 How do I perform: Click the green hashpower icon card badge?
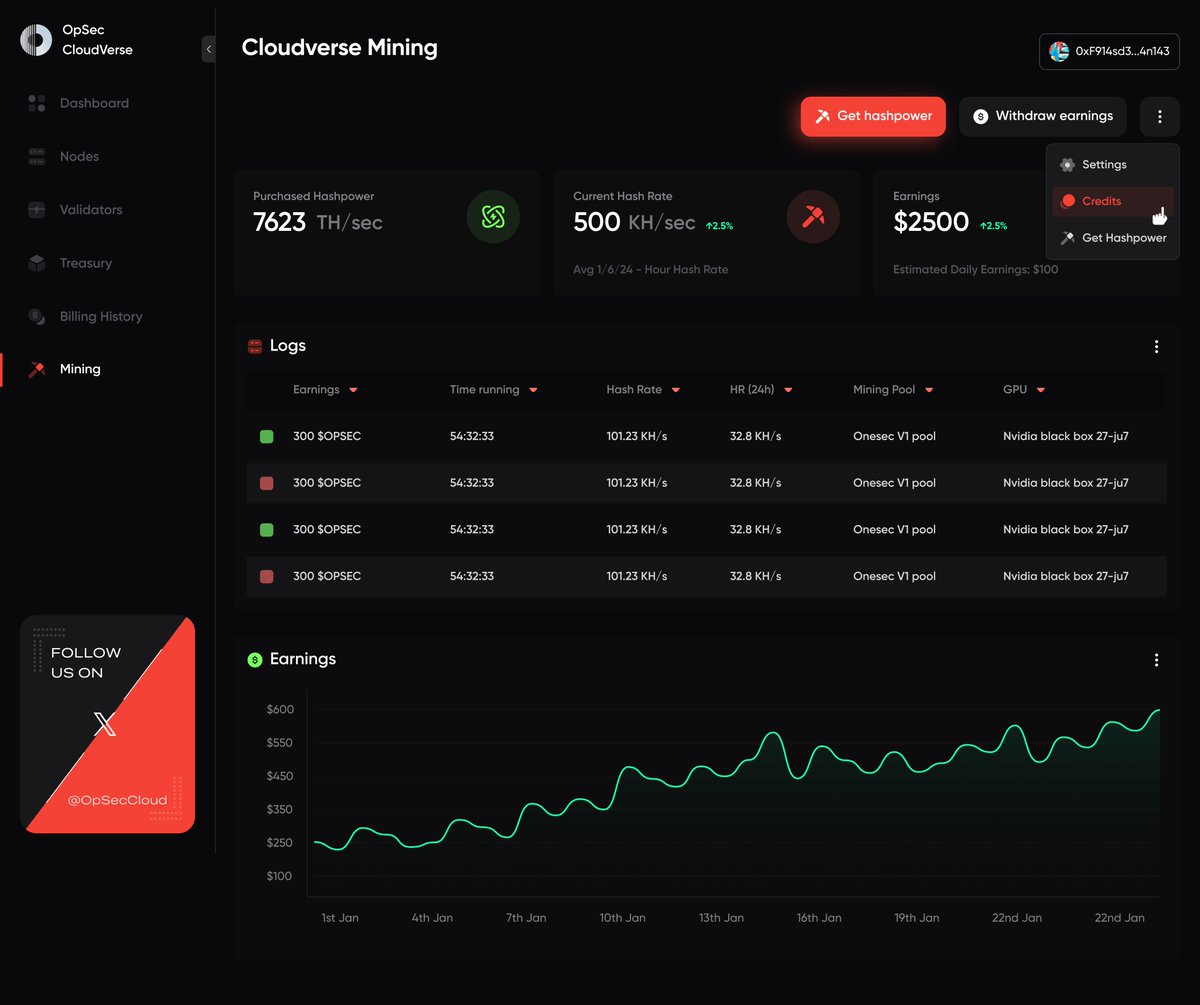[x=493, y=216]
